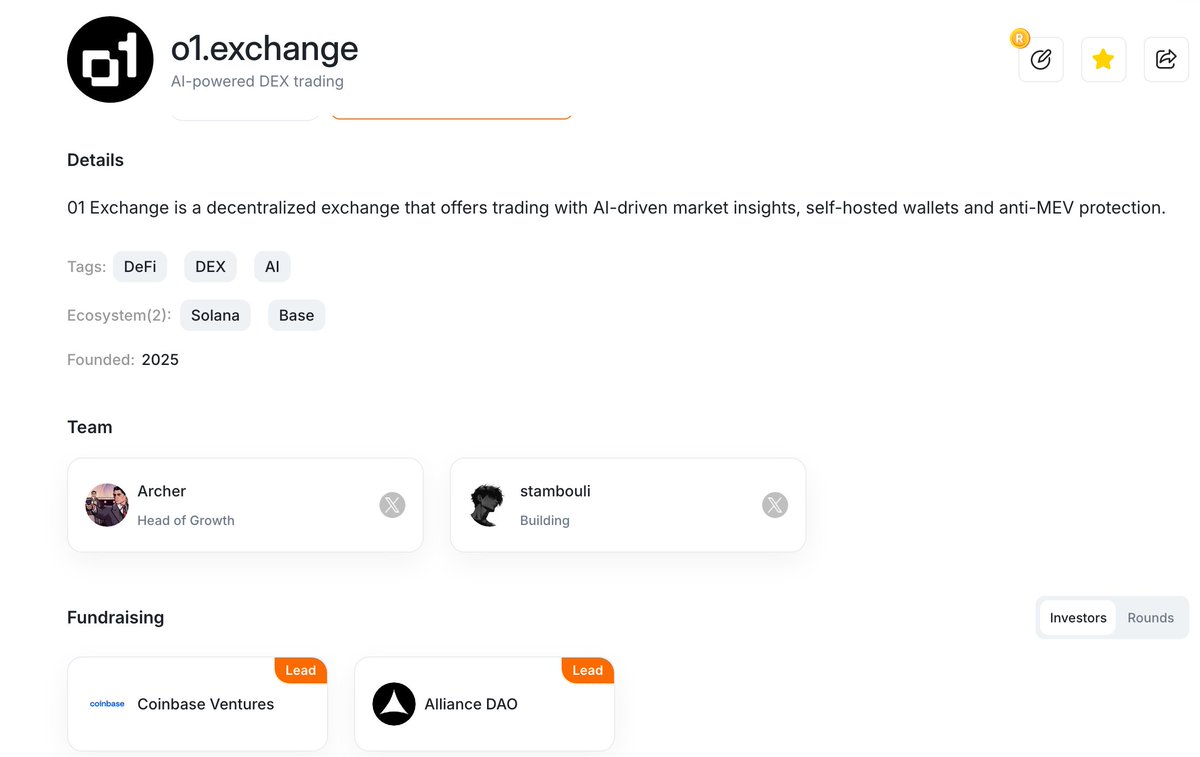This screenshot has width=1200, height=757.
Task: Switch to the Rounds tab
Action: pos(1150,618)
